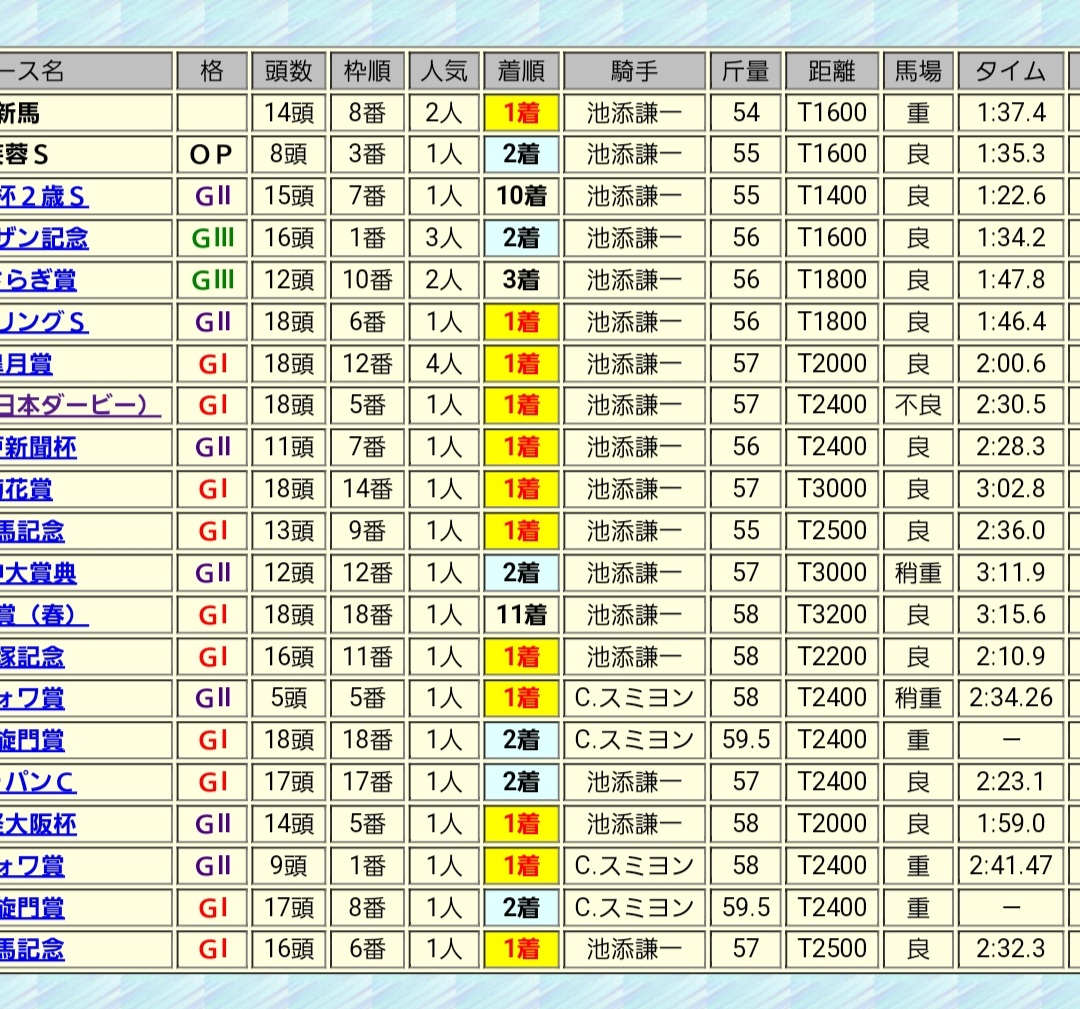1080x1009 pixels.
Task: Select the 2:30.5 time cell
Action: (x=1010, y=406)
